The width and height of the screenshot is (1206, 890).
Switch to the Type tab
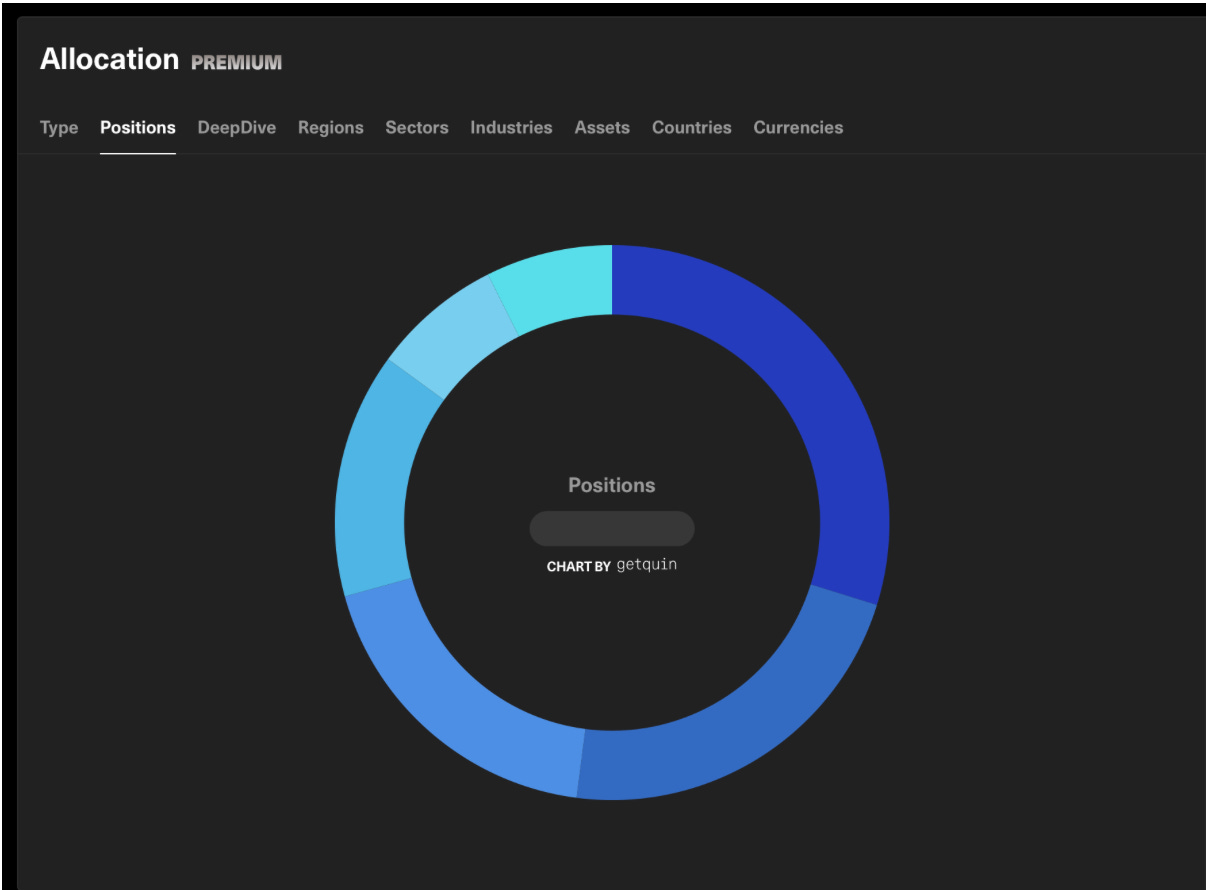click(x=59, y=128)
